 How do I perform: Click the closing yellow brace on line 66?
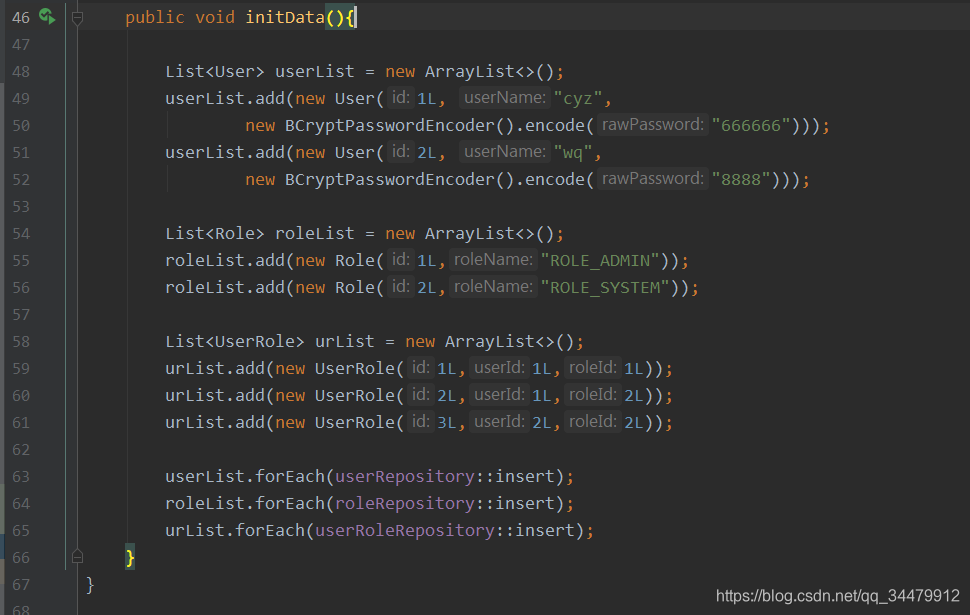point(130,557)
